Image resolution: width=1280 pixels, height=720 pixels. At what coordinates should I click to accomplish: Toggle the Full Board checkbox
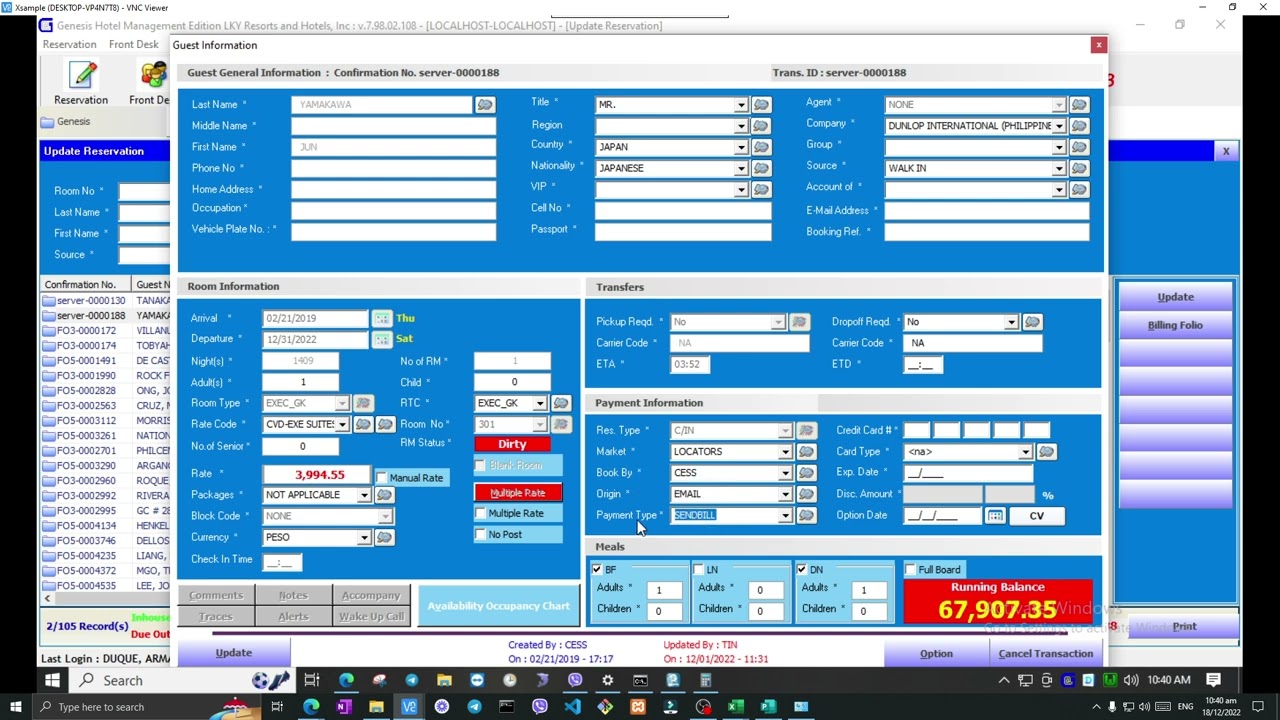click(910, 570)
